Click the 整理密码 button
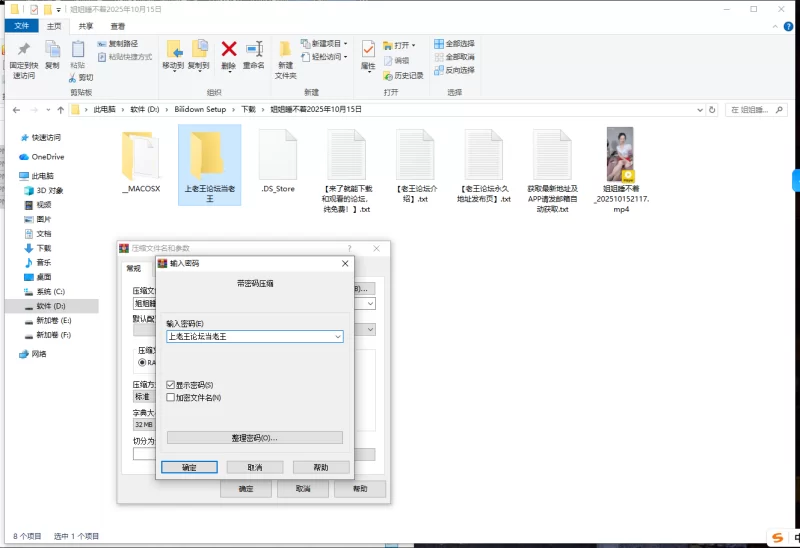This screenshot has height=548, width=800. coord(255,438)
